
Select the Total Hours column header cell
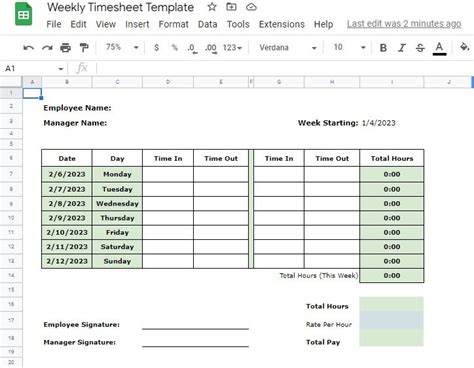click(x=392, y=159)
